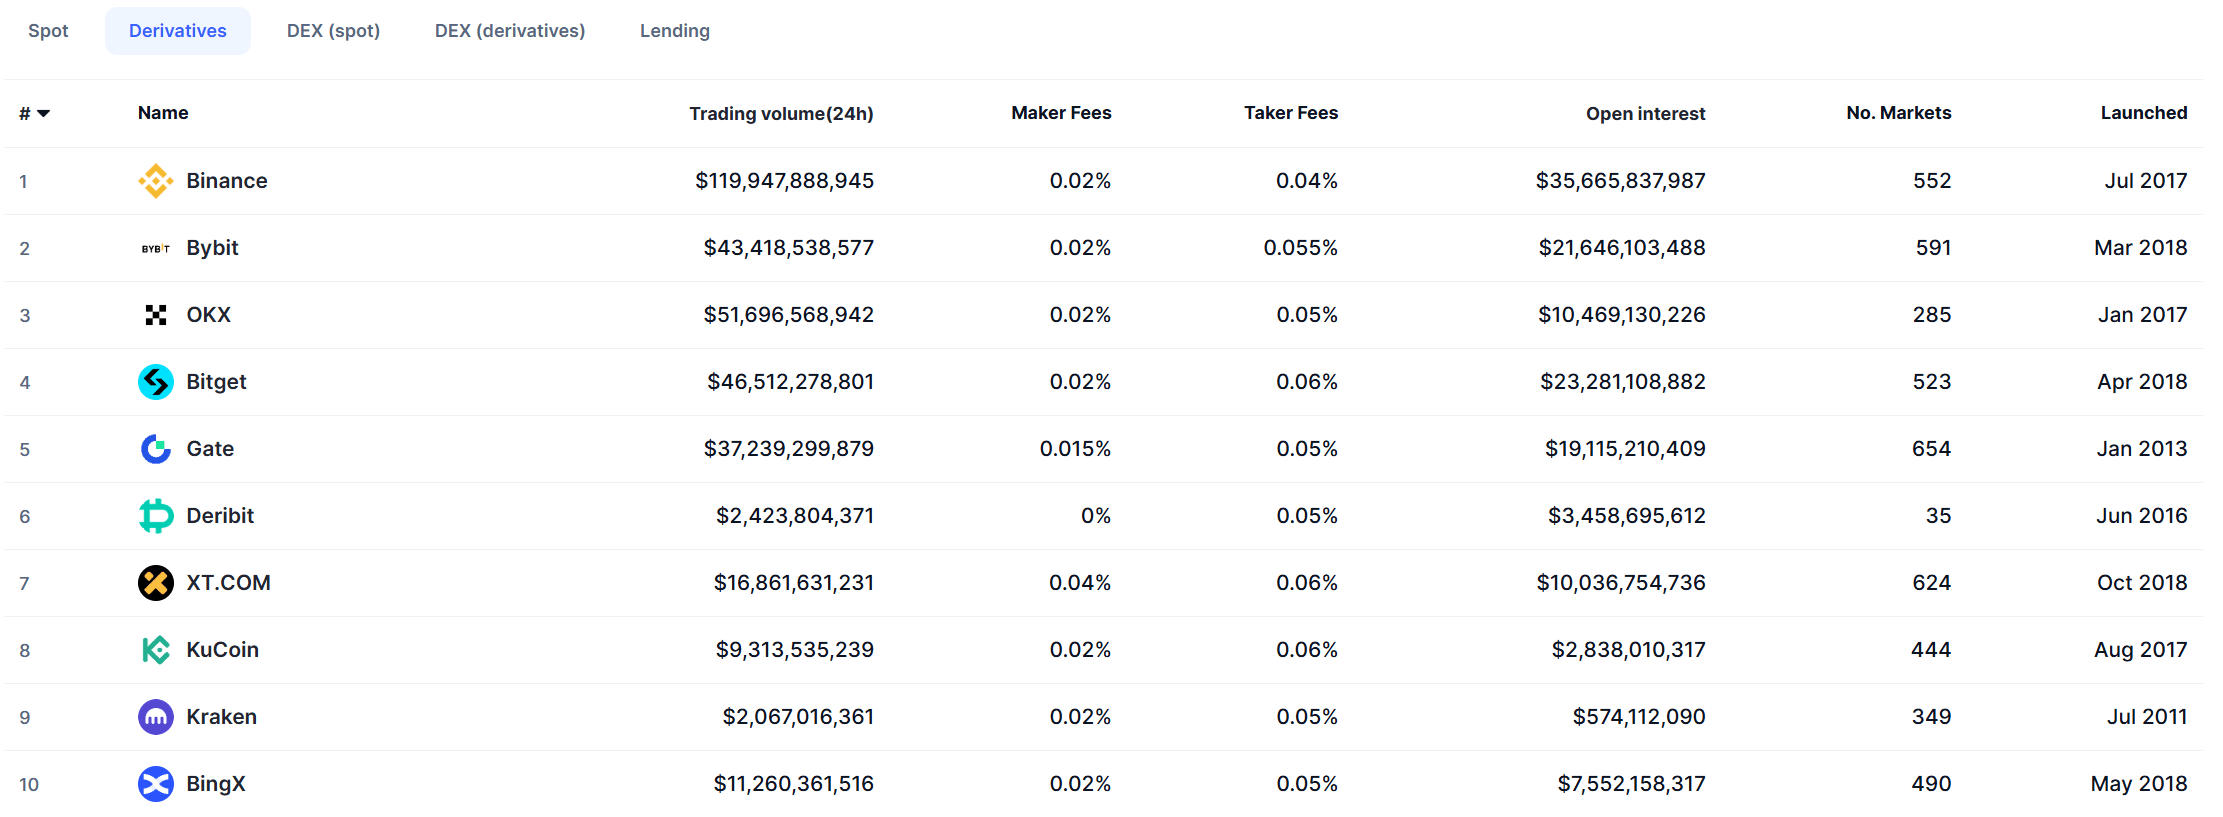
Task: Click Bitget volume $46,512,278,801
Action: click(x=790, y=382)
